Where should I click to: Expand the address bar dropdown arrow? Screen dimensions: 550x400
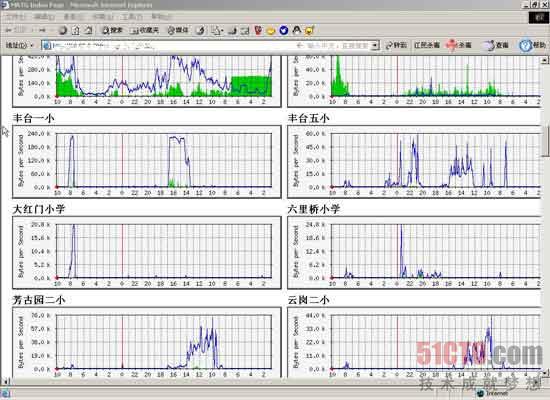pyautogui.click(x=375, y=46)
